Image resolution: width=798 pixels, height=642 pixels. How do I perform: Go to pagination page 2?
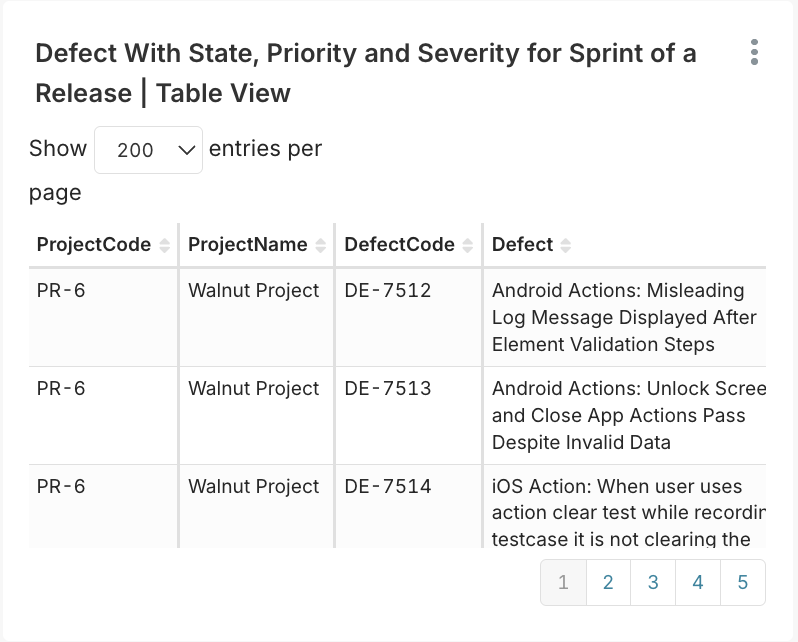tap(608, 582)
